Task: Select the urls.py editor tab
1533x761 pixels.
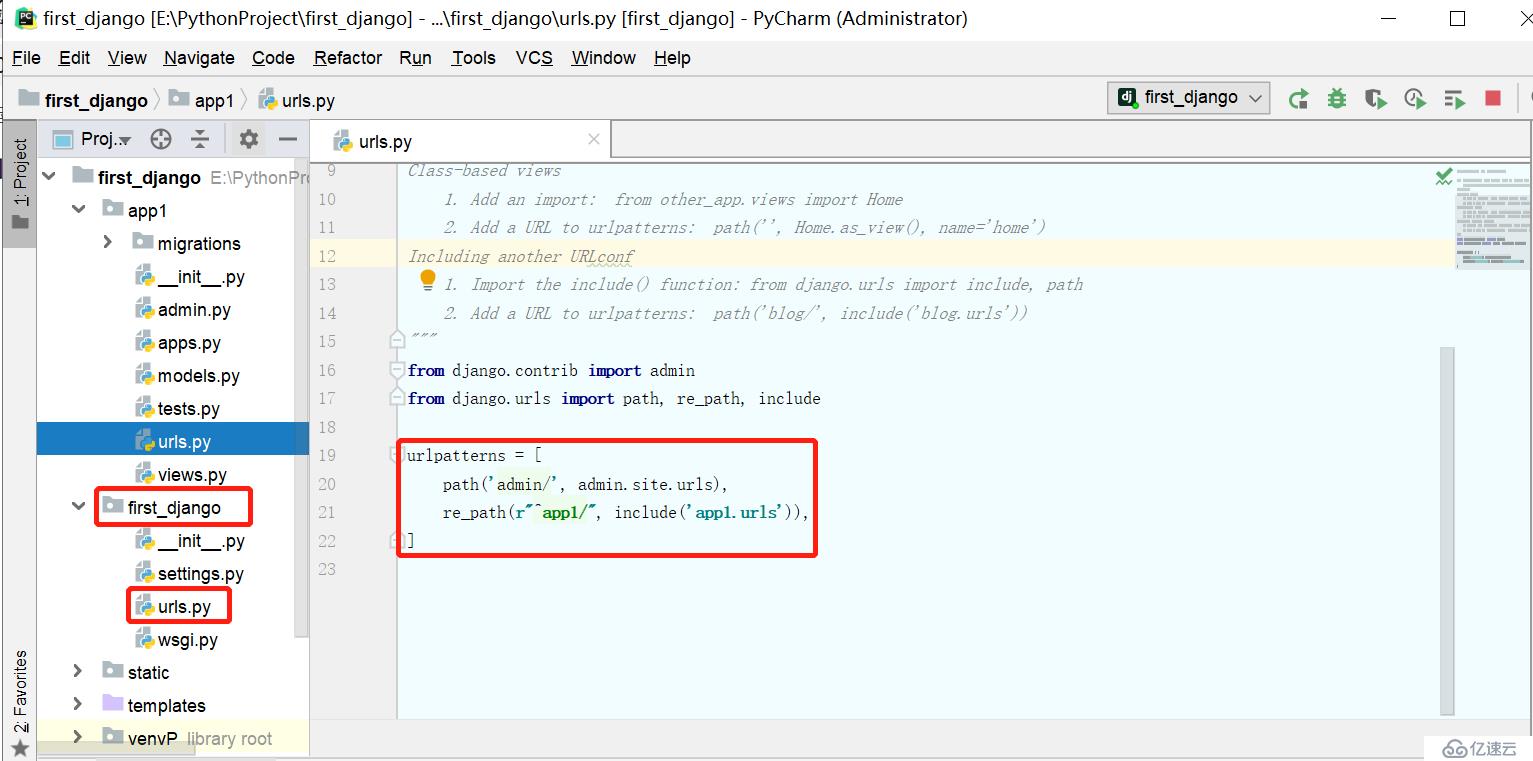Action: 459,142
